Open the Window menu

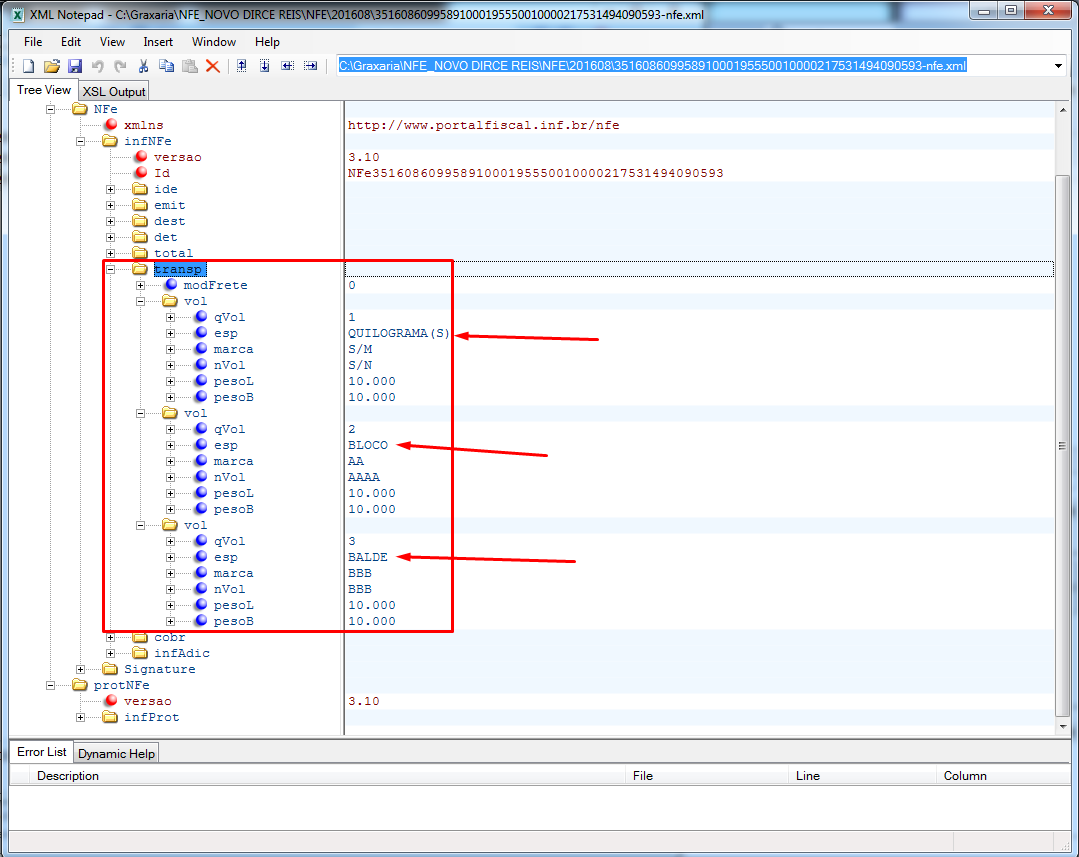(x=213, y=42)
